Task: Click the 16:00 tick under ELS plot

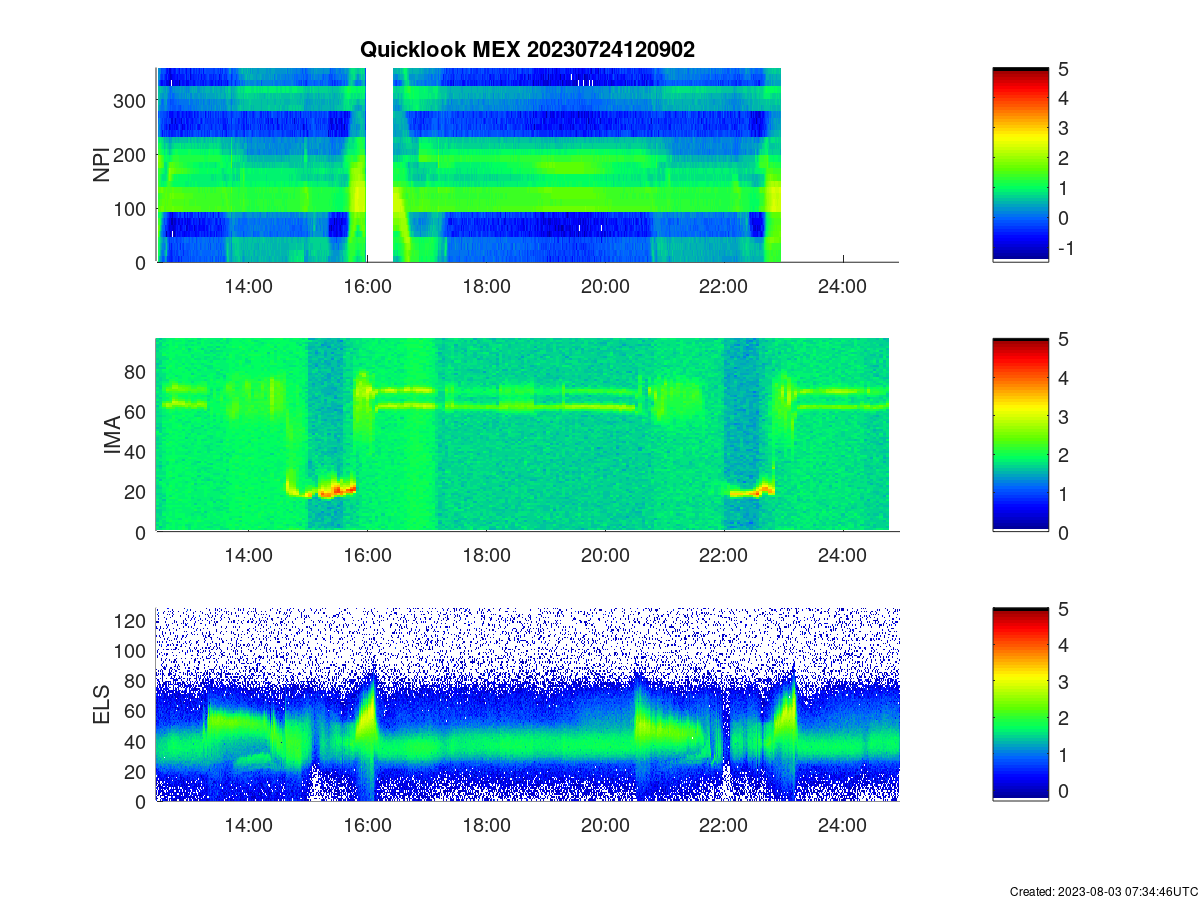Action: pos(367,825)
